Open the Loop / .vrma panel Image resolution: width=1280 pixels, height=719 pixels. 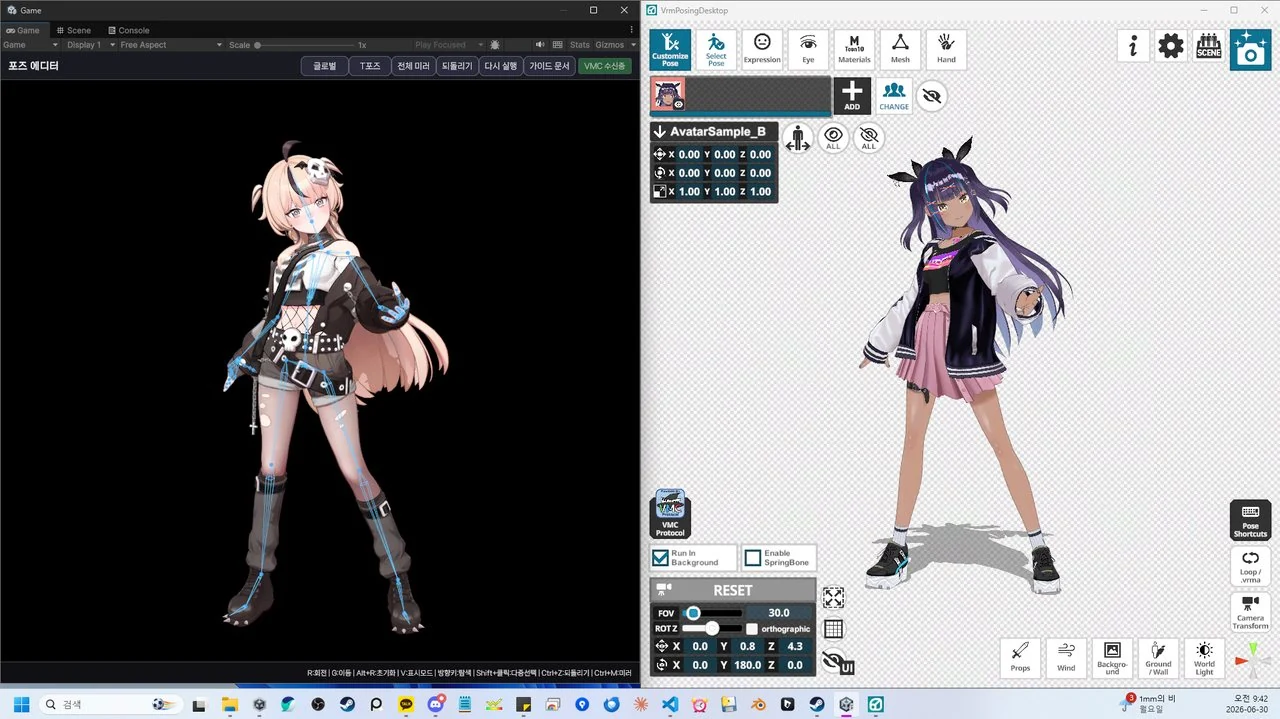pyautogui.click(x=1250, y=566)
